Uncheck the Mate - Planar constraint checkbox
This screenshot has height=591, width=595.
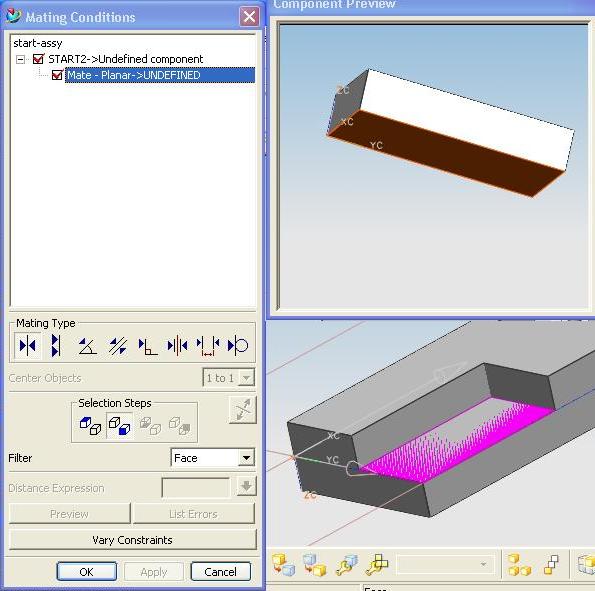(57, 75)
